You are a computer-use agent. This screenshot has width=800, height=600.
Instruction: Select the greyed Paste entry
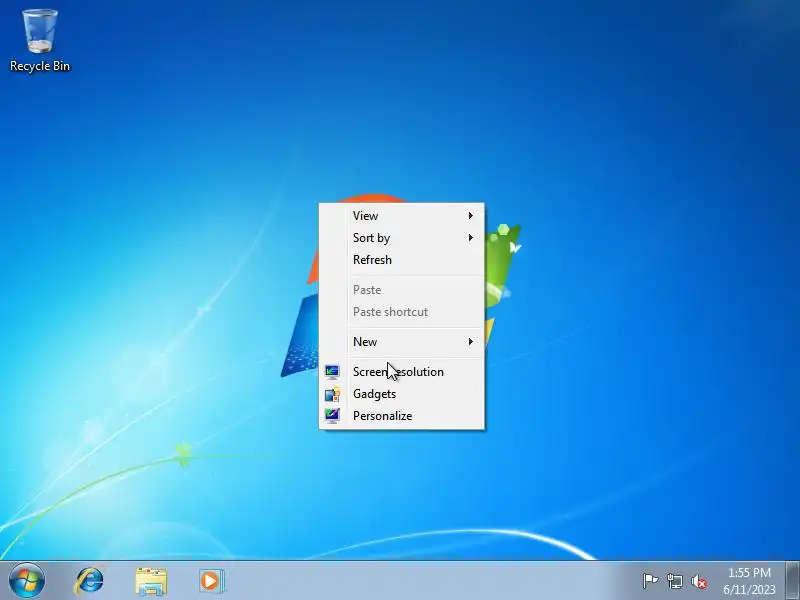click(402, 290)
